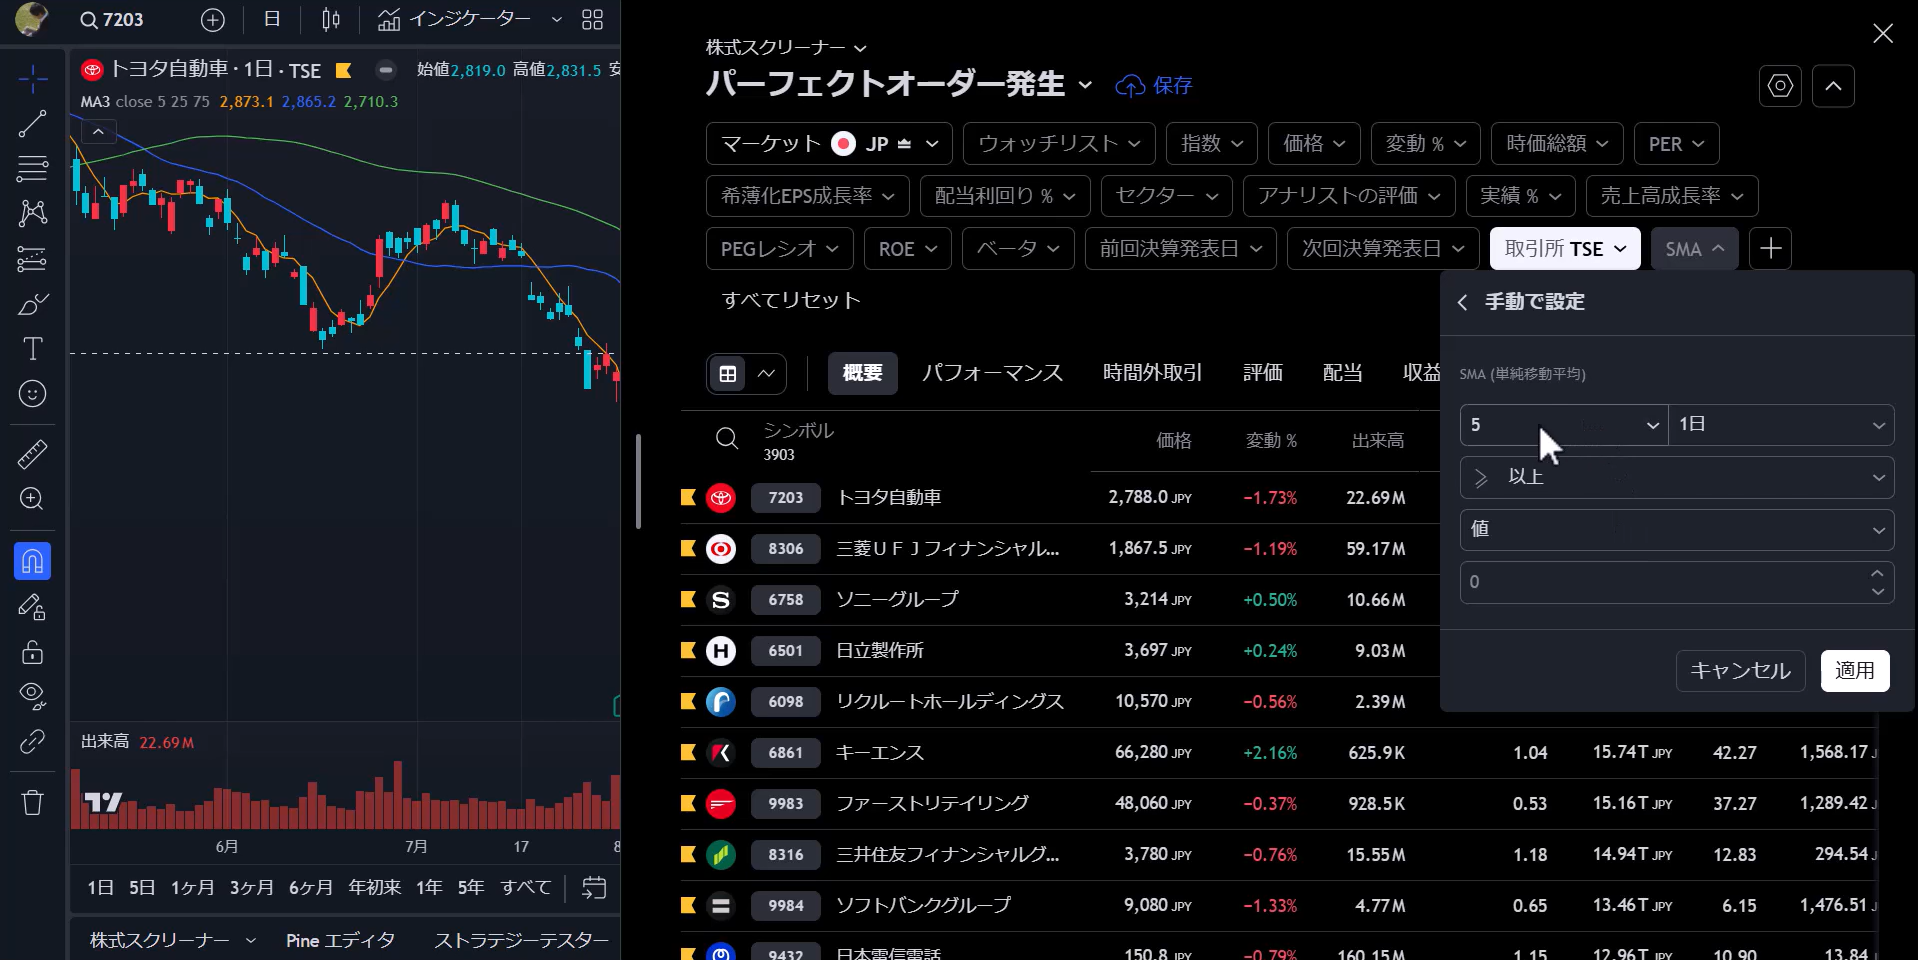
Task: Open the pattern drawing tools
Action: (32, 213)
